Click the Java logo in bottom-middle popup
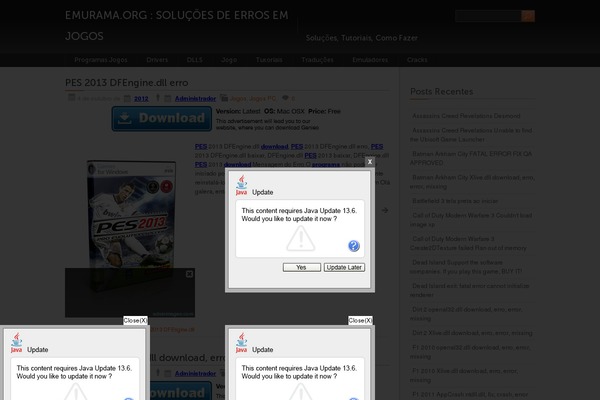This screenshot has height=400, width=600. click(241, 343)
